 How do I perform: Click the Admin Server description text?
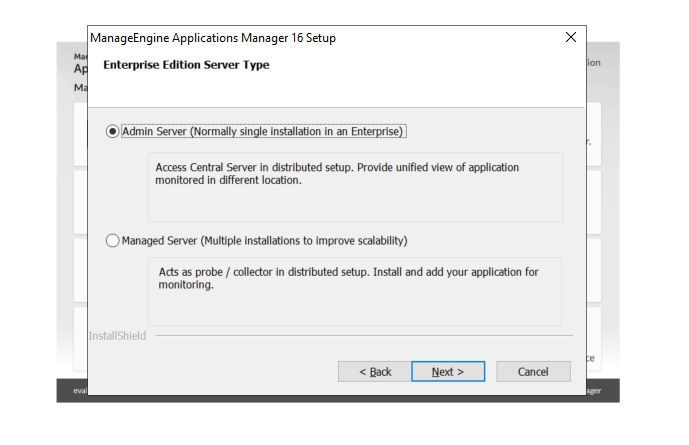click(x=337, y=174)
